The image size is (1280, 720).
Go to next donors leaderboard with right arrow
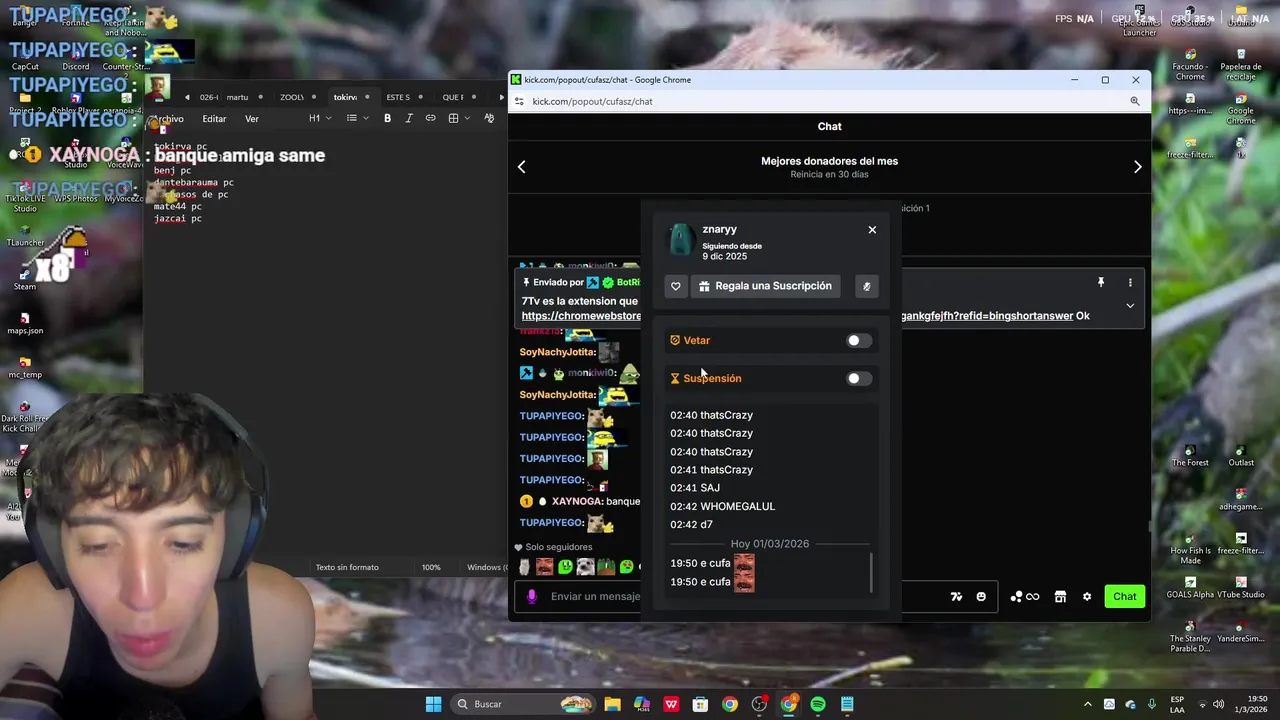click(1137, 167)
